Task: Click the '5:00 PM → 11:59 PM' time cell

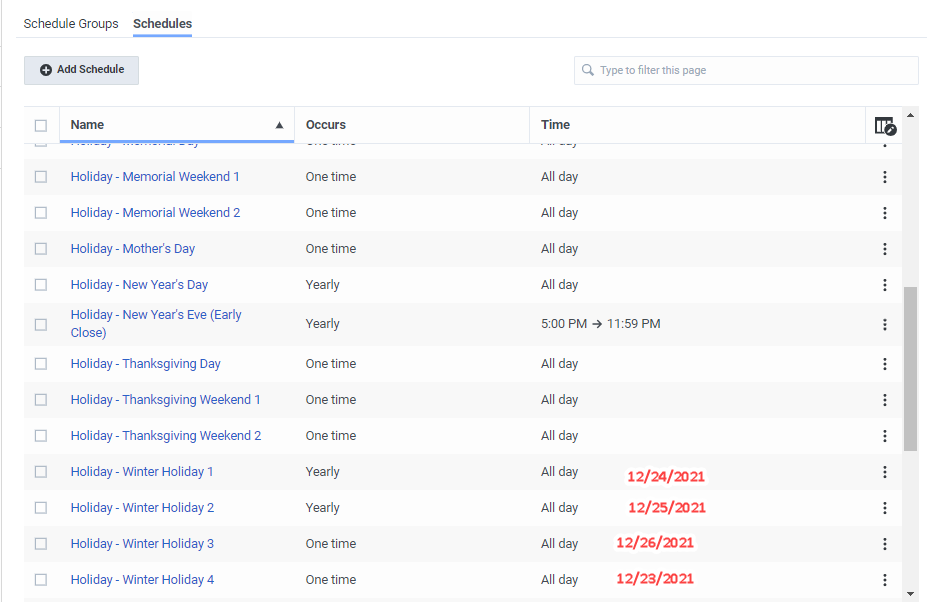Action: click(601, 324)
